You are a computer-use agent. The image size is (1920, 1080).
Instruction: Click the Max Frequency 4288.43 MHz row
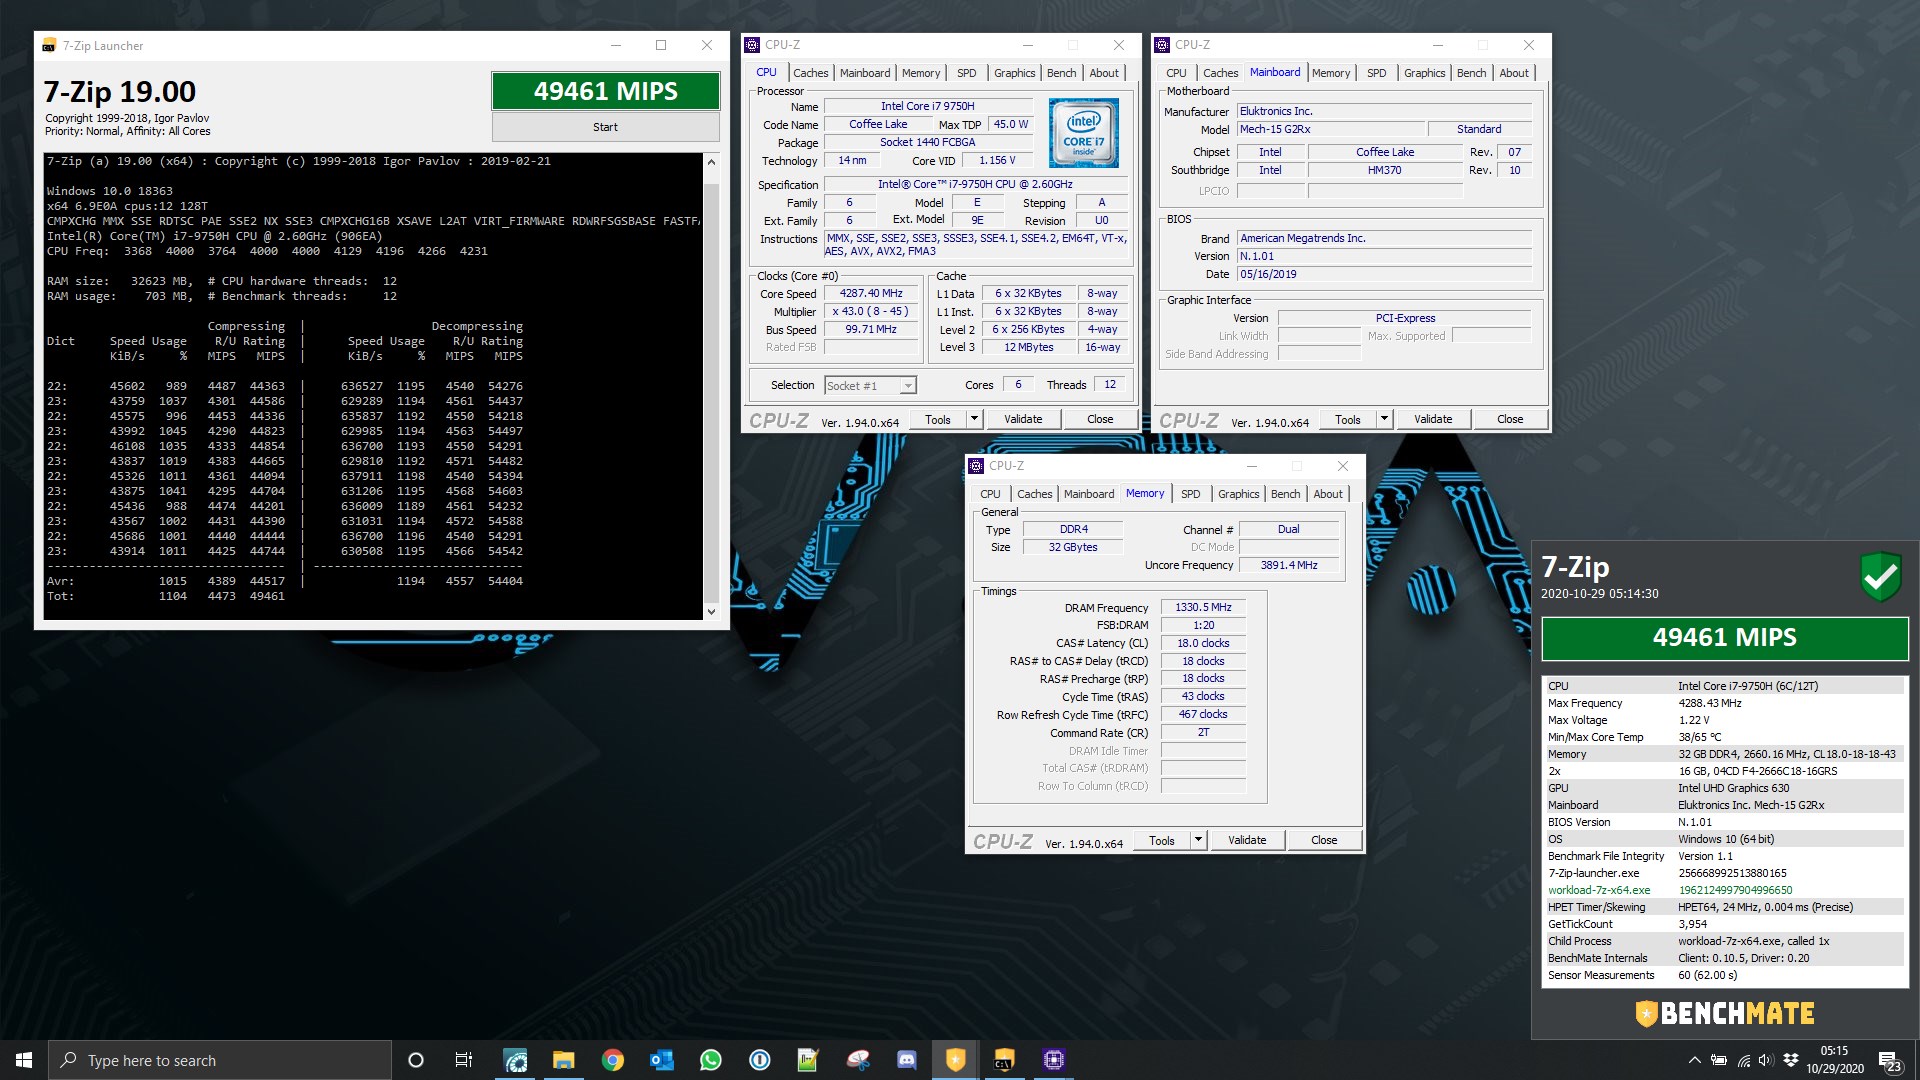tap(1725, 703)
